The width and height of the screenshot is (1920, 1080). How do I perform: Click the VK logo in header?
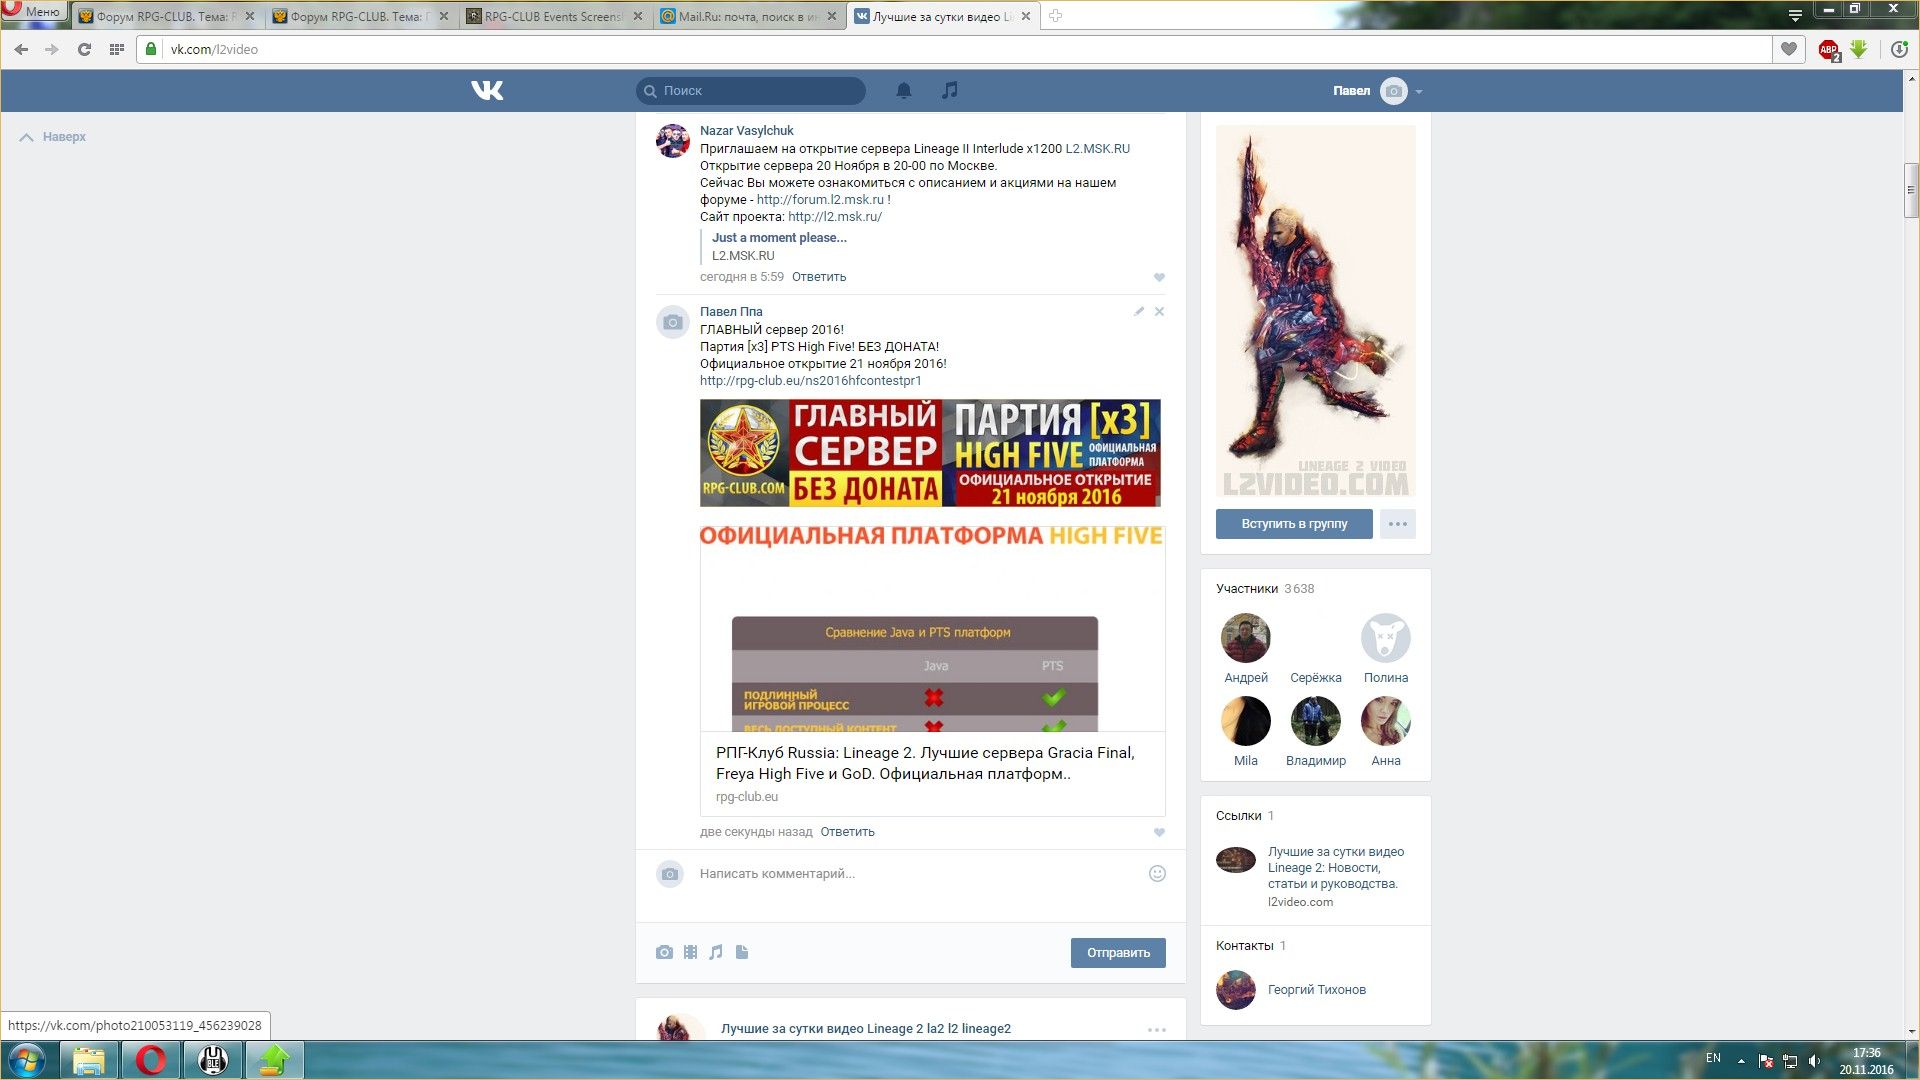click(487, 91)
